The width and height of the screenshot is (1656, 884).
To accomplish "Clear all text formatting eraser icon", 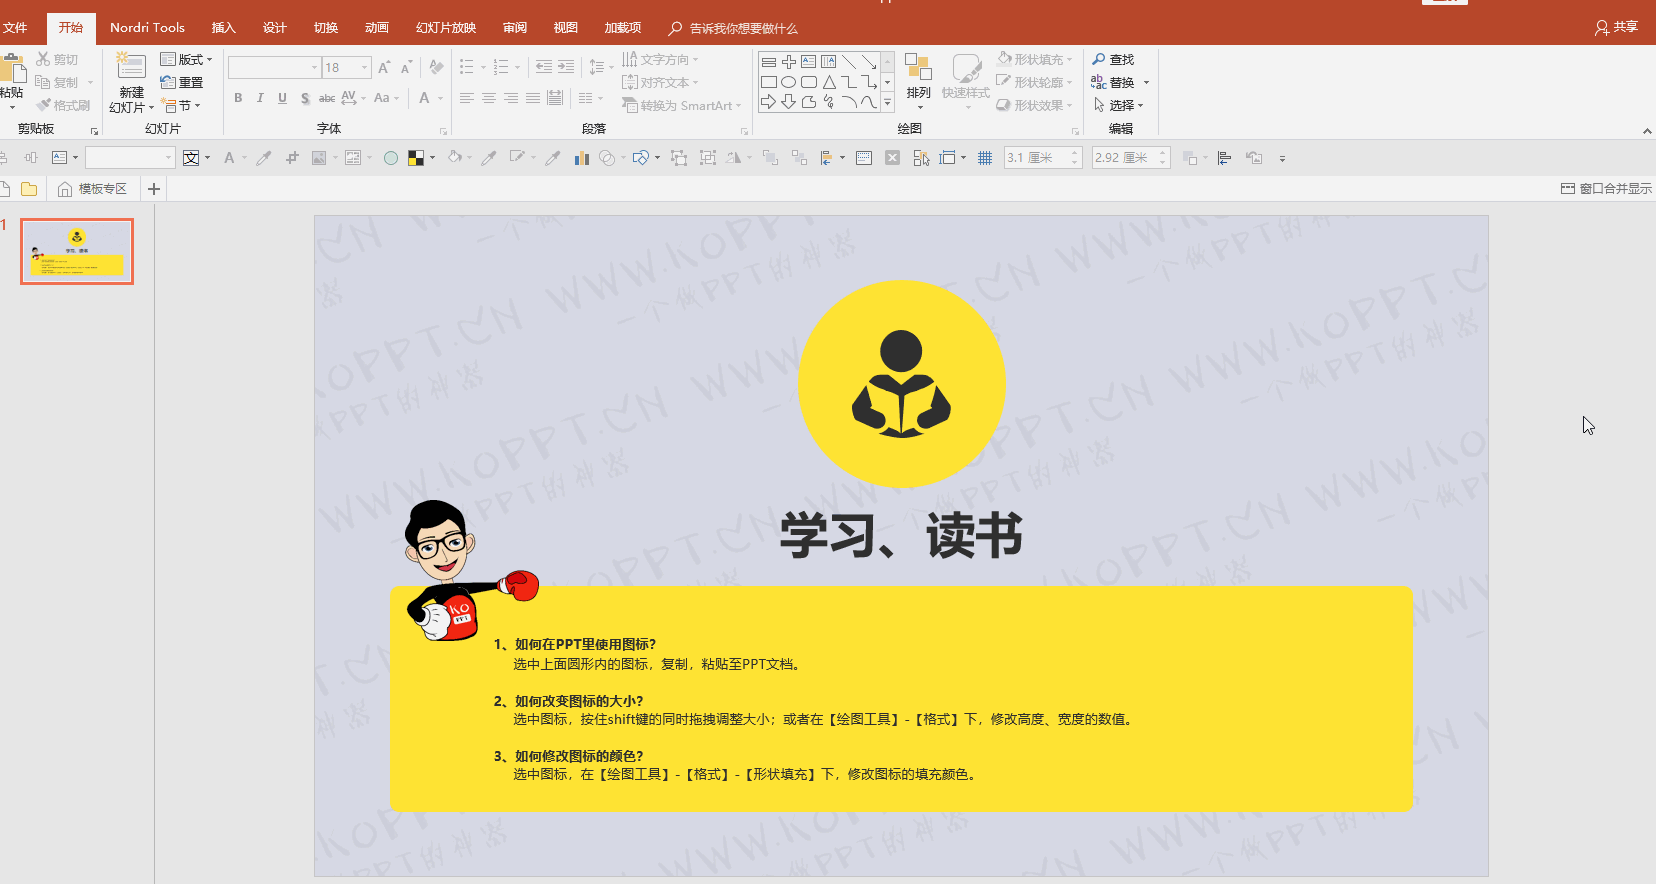I will click(436, 67).
